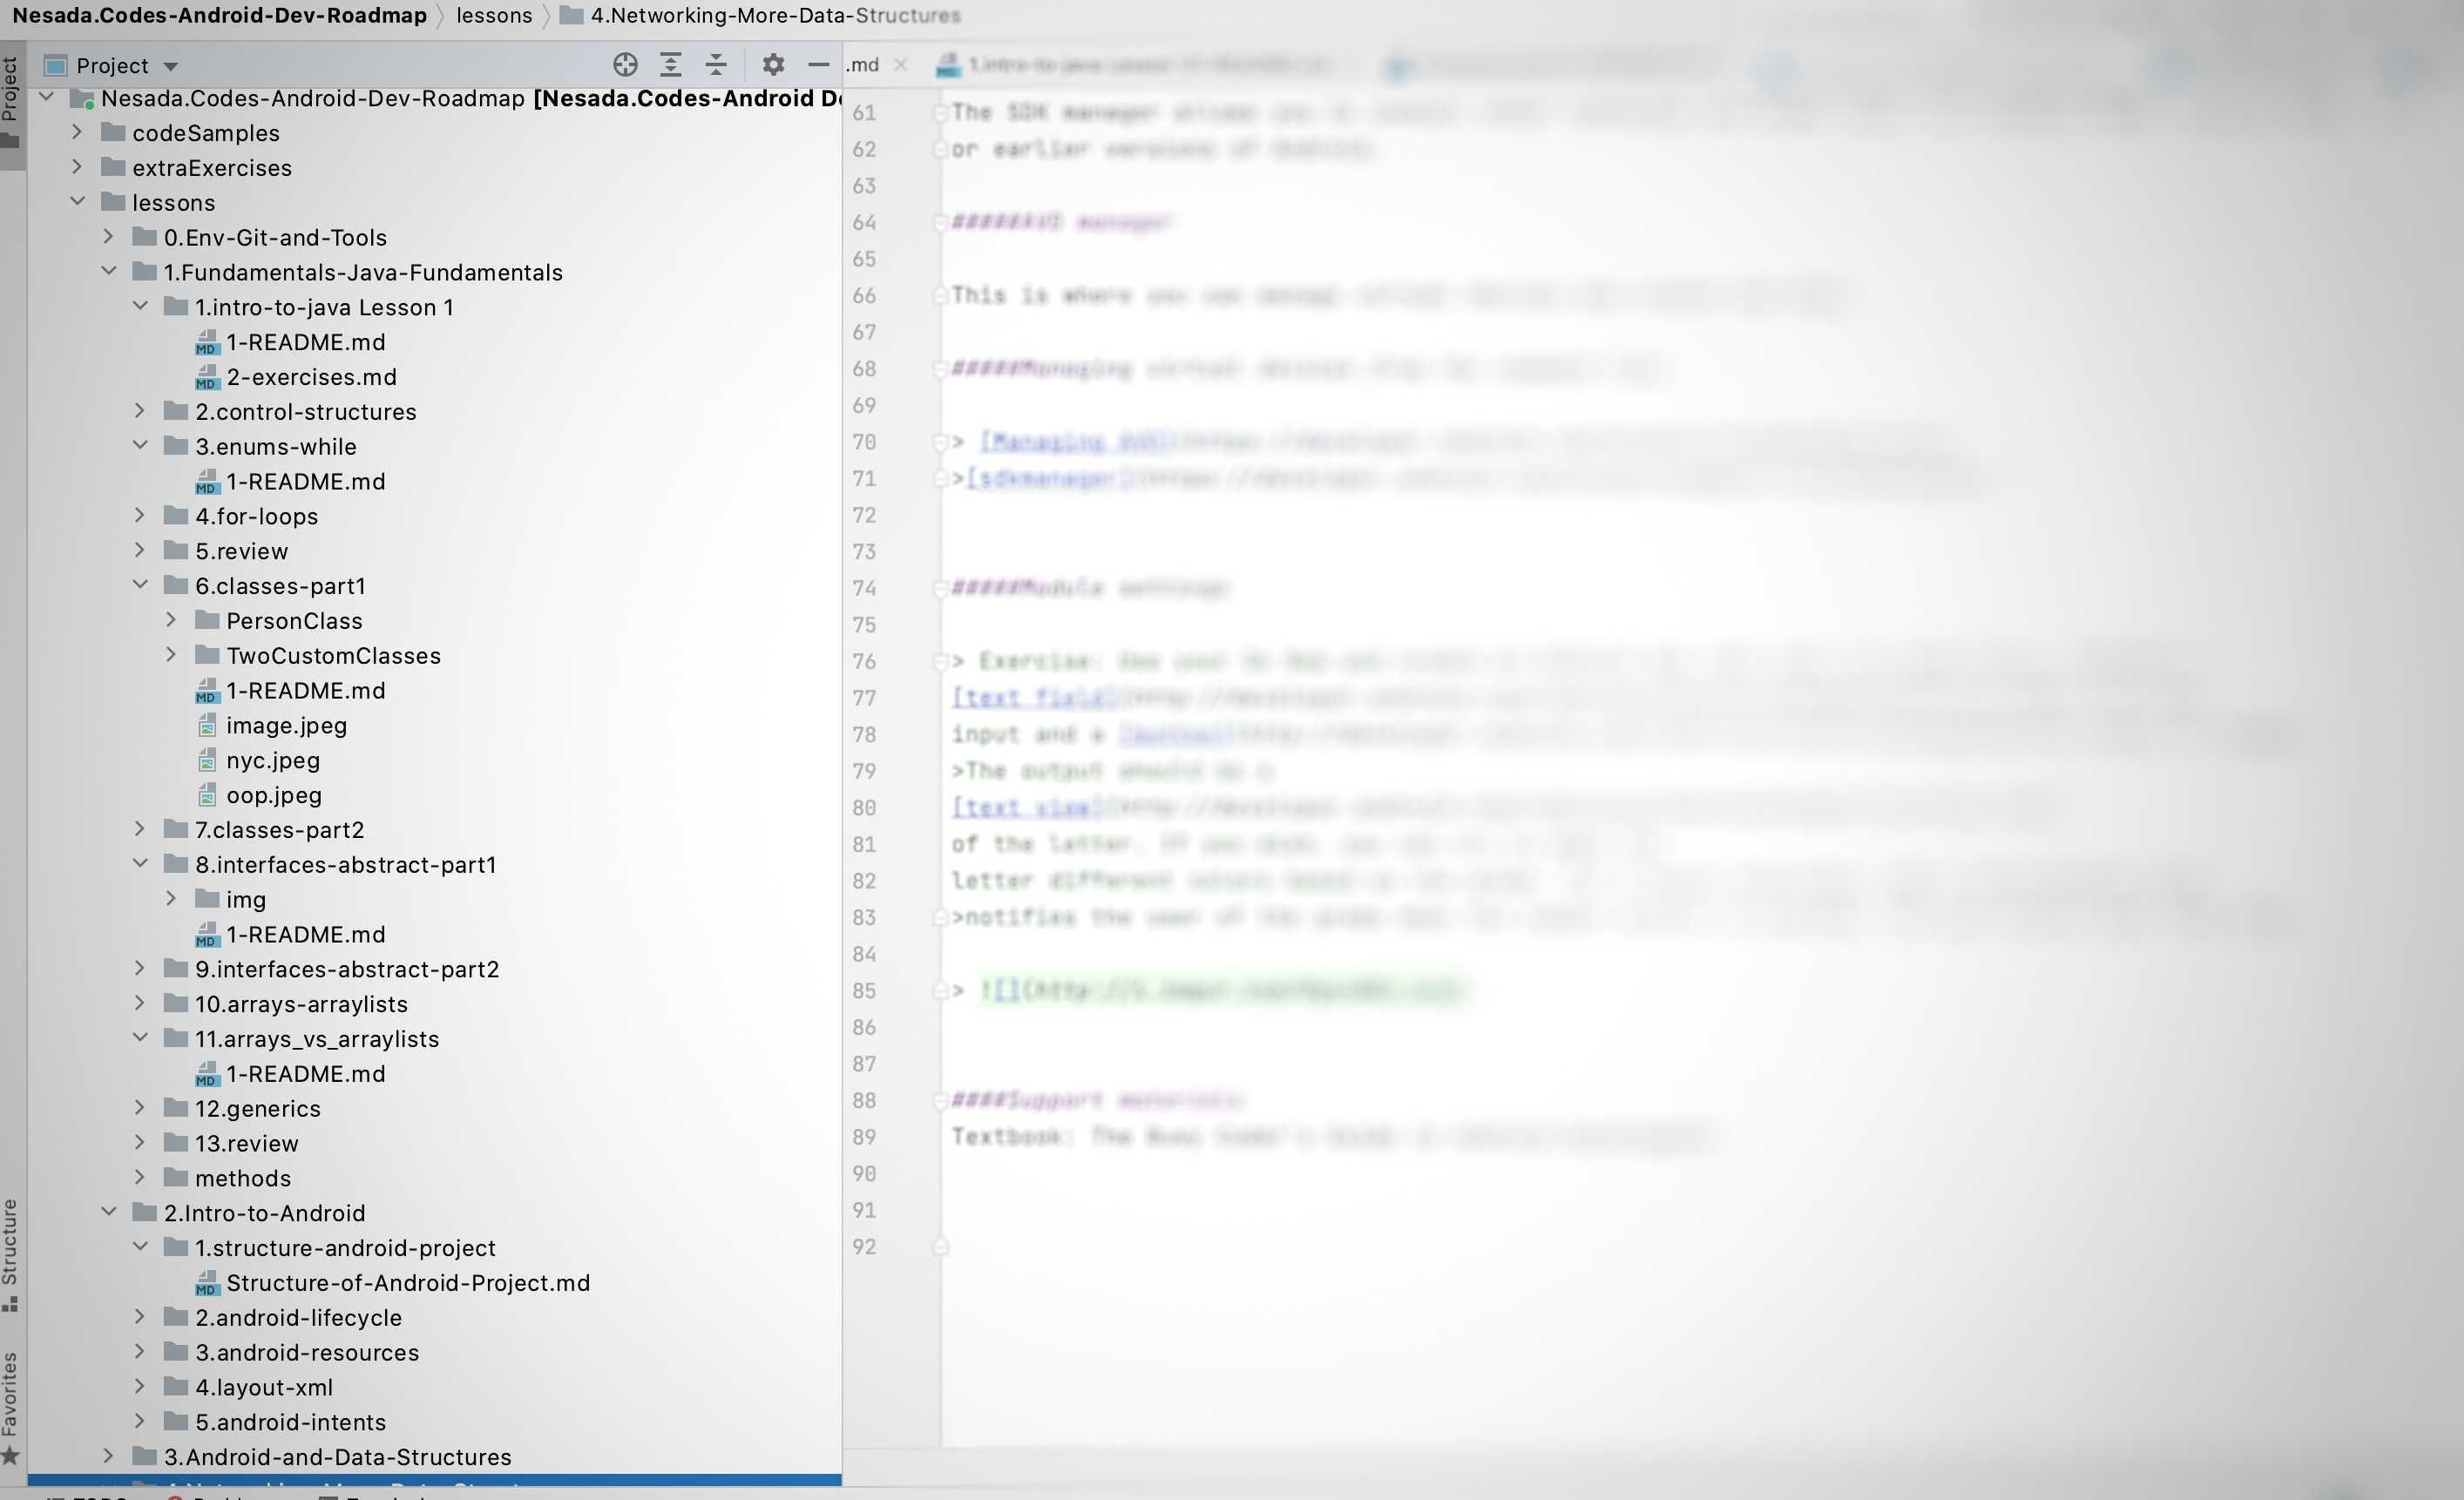
Task: Select lessons in the navigation breadcrumb
Action: point(493,15)
